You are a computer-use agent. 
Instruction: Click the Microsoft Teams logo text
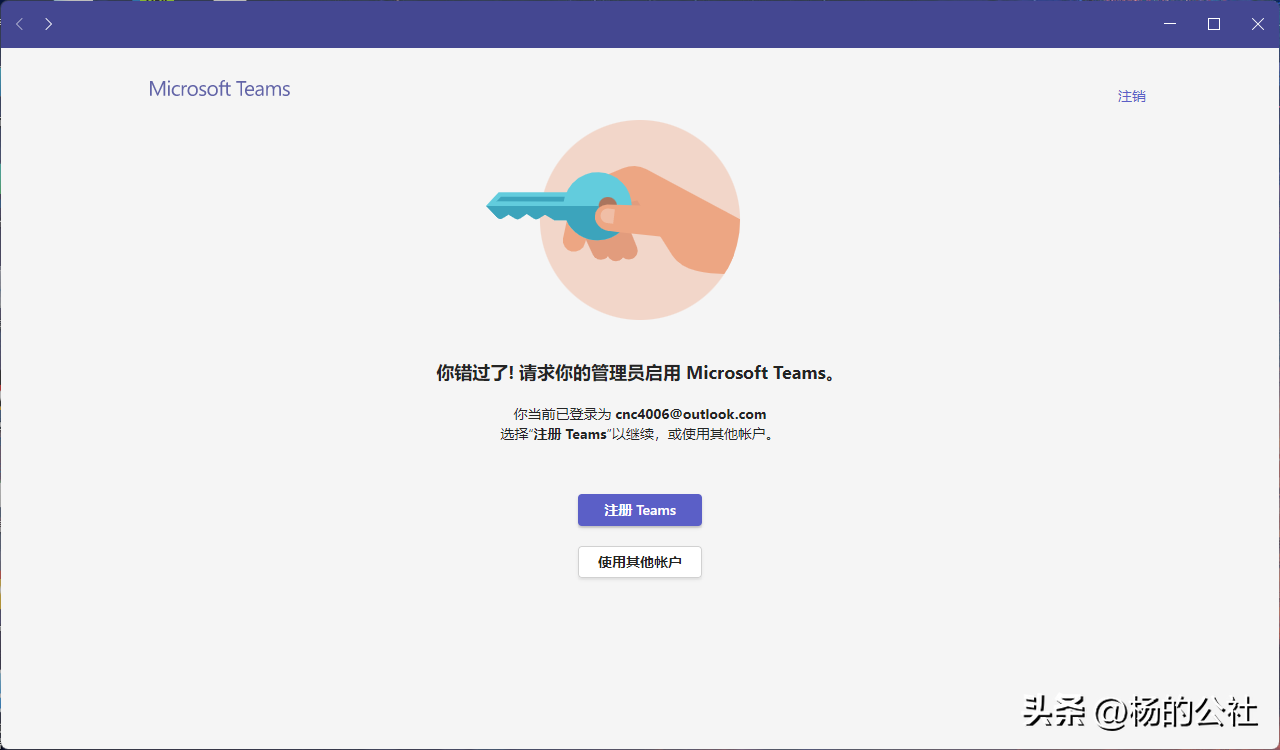(x=219, y=89)
